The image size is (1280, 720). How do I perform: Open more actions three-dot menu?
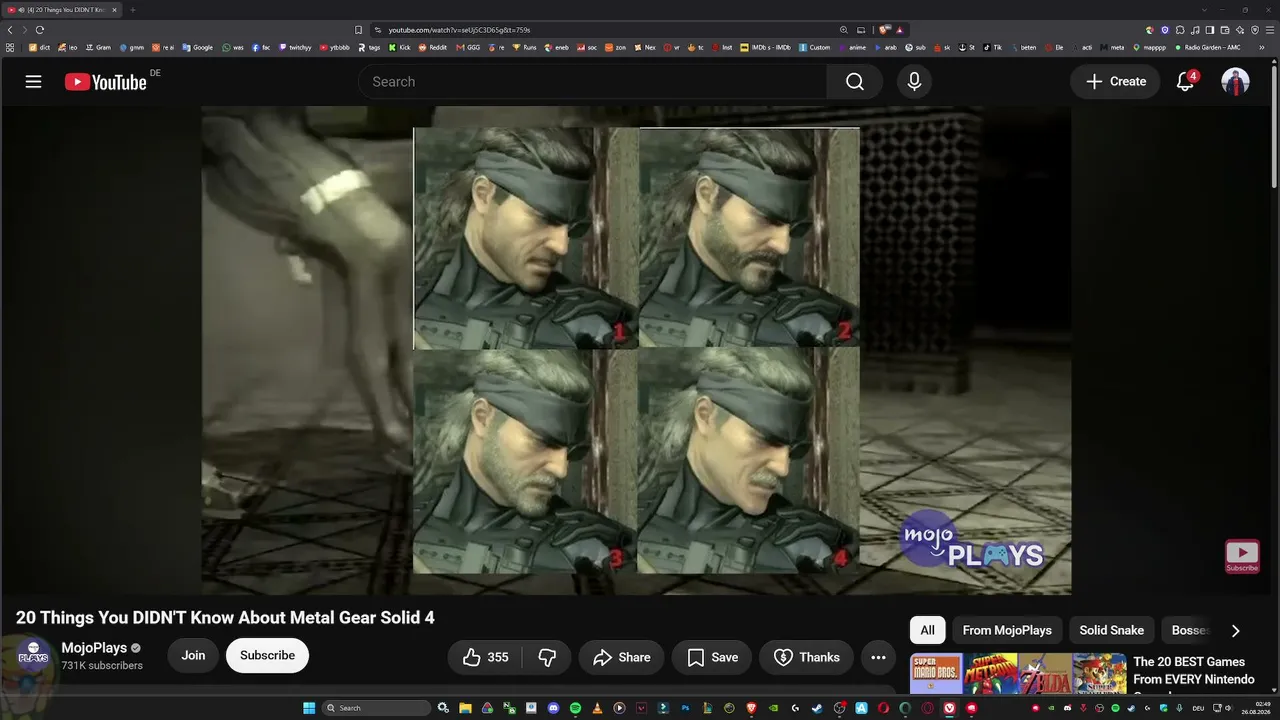pos(878,657)
